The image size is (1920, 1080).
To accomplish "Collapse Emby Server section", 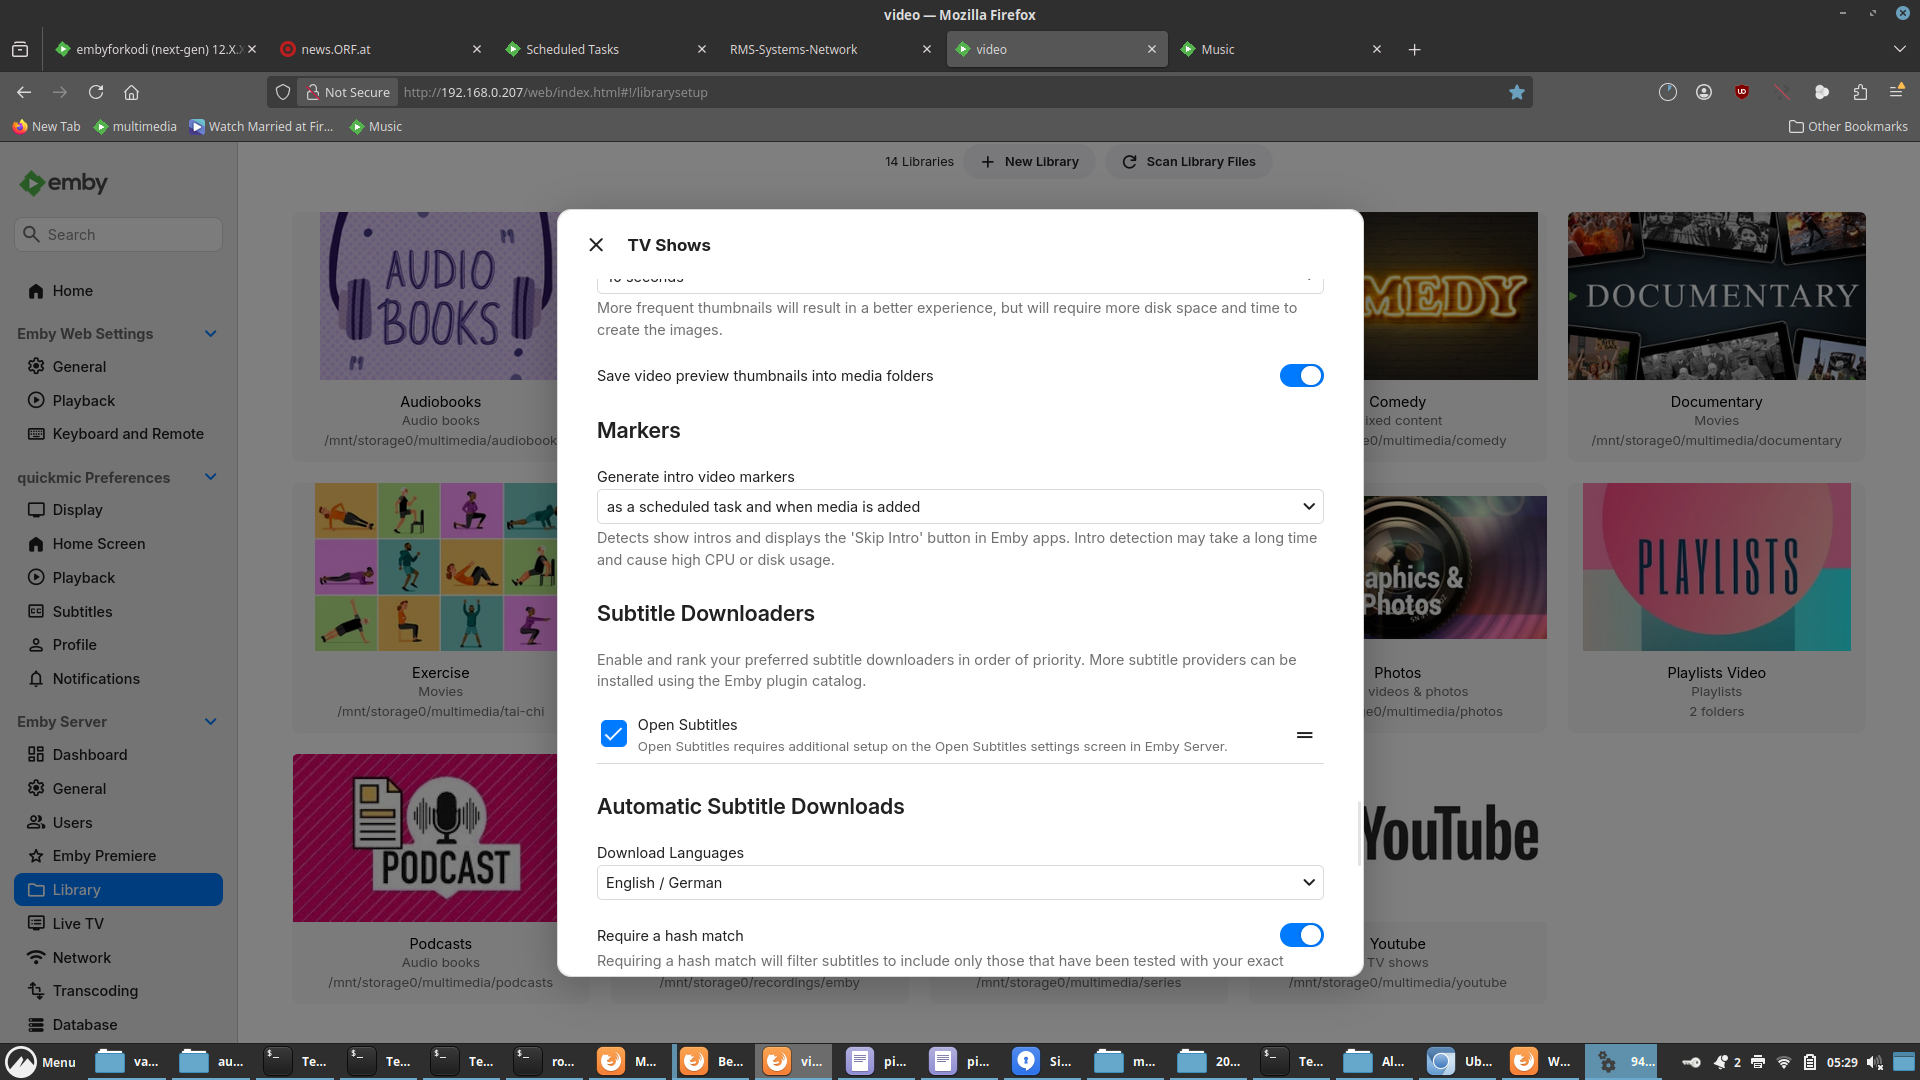I will pyautogui.click(x=211, y=722).
